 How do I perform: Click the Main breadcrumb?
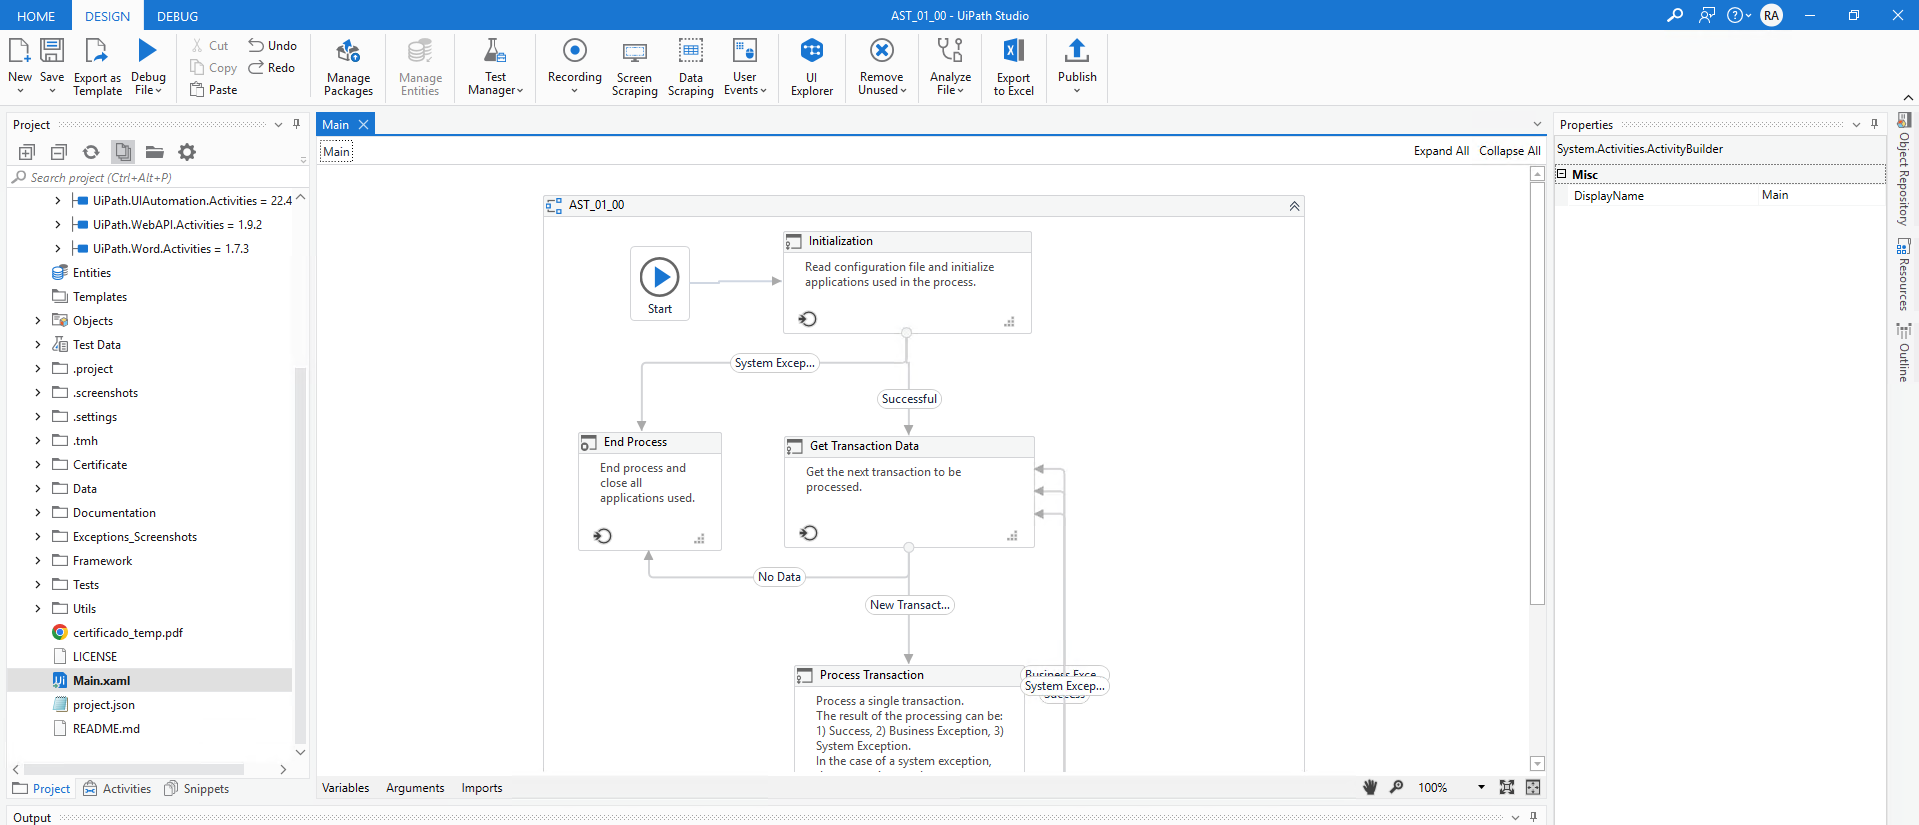click(x=337, y=152)
